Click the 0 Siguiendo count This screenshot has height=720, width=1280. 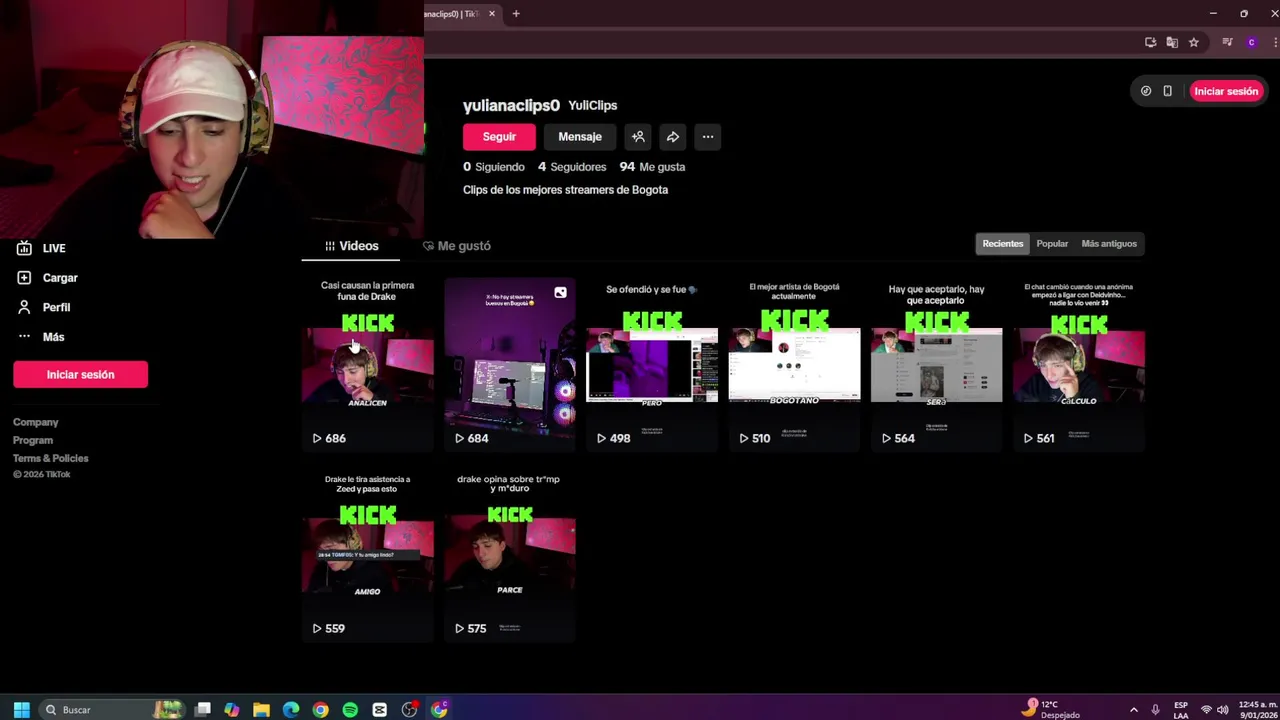(494, 167)
